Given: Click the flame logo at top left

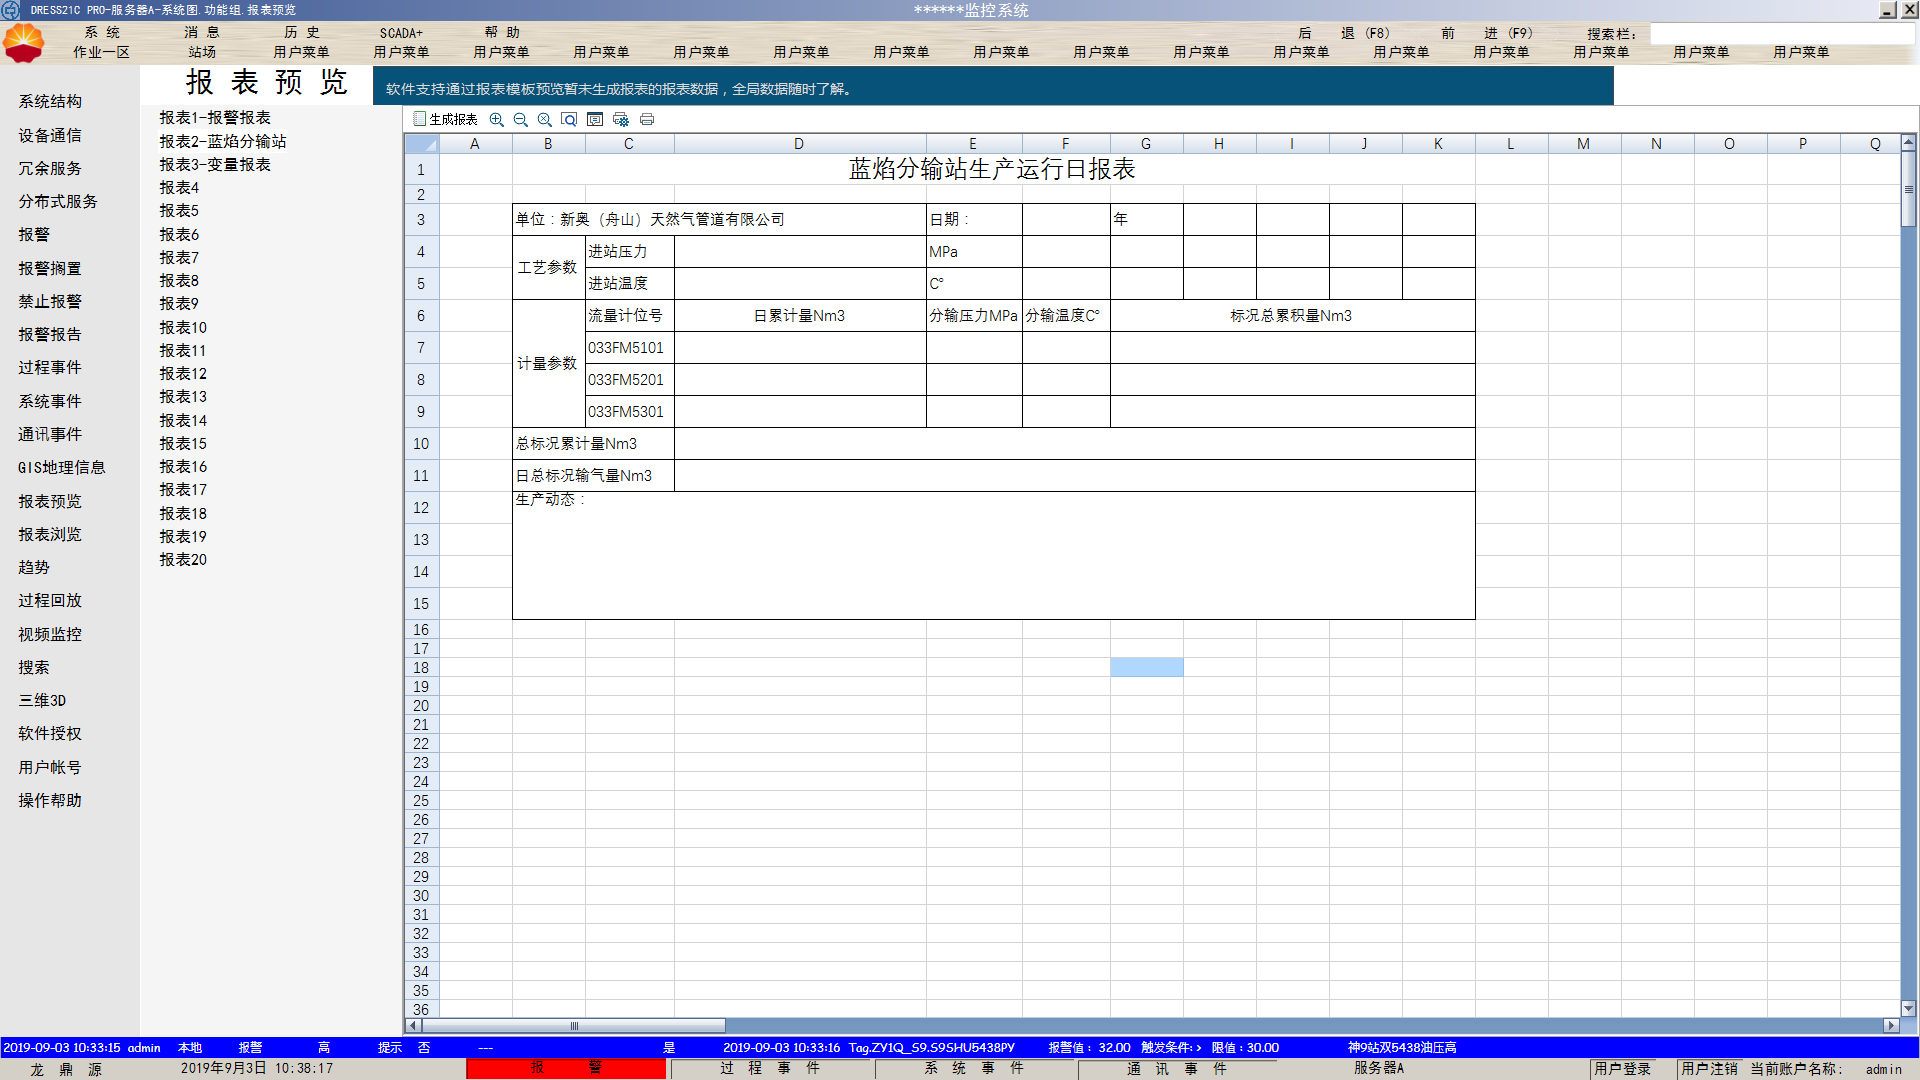Looking at the screenshot, I should coord(24,43).
